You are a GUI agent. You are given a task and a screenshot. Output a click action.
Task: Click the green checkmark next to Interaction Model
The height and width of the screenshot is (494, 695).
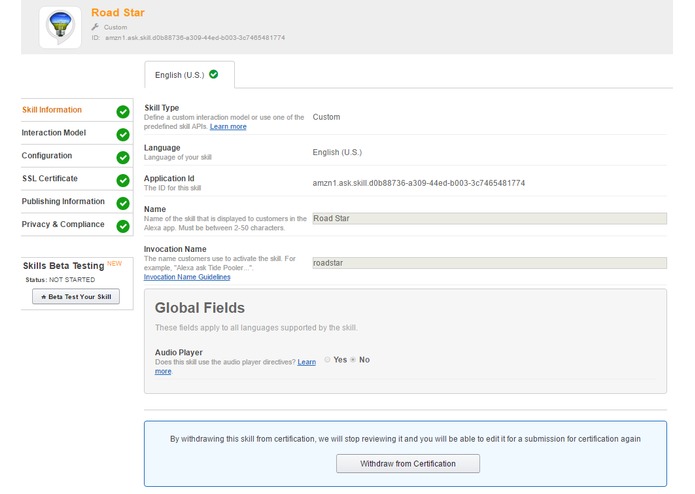[x=123, y=135]
